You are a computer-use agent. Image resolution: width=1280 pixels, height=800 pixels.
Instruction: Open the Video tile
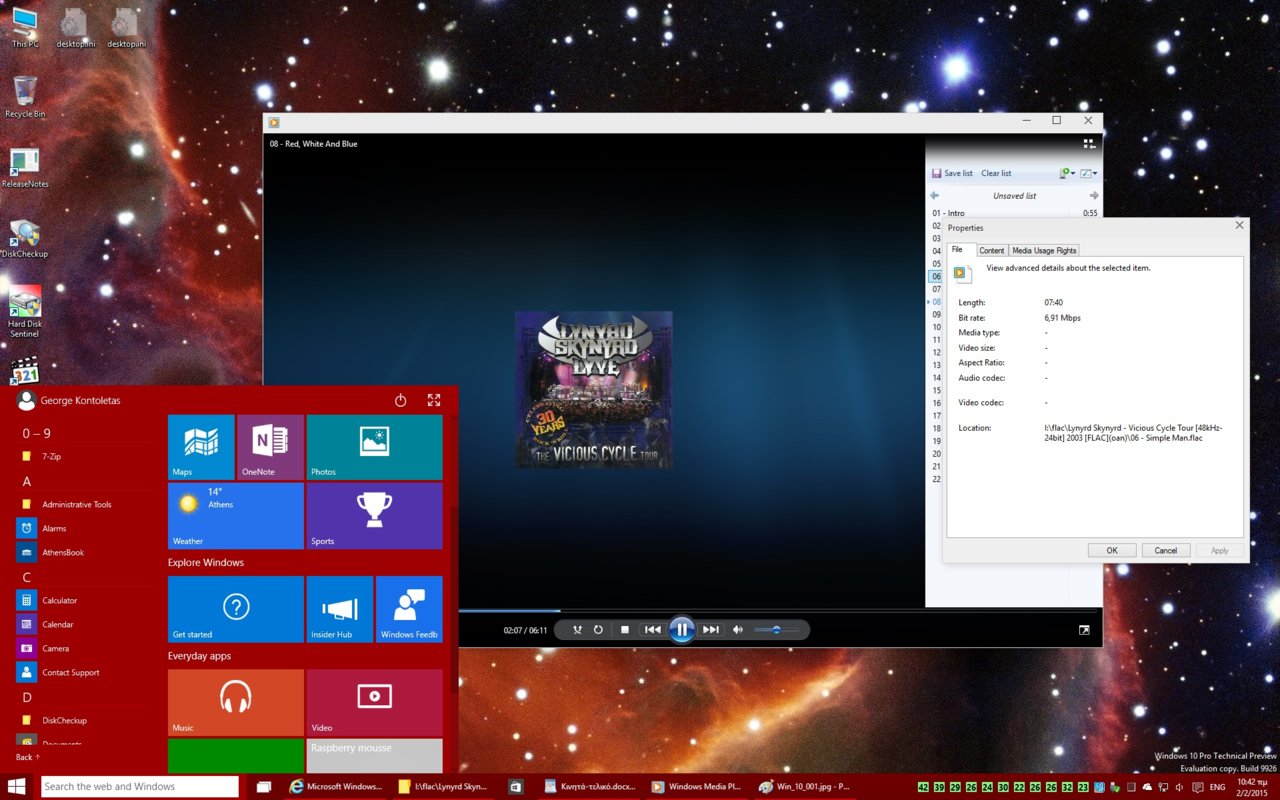(x=374, y=702)
